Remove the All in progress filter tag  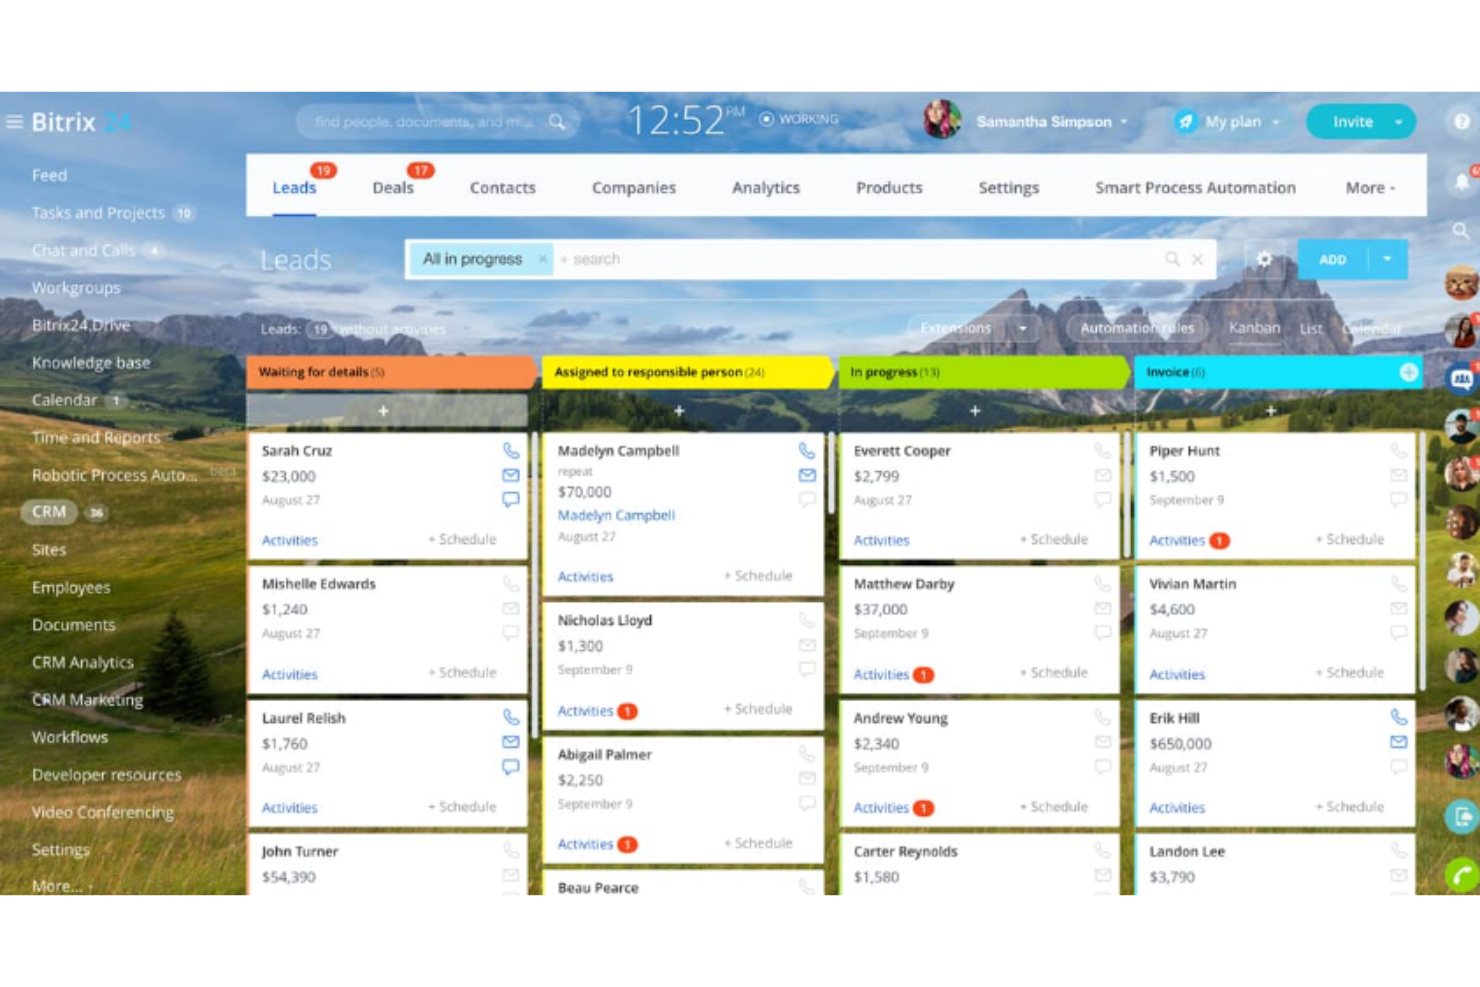pos(543,259)
